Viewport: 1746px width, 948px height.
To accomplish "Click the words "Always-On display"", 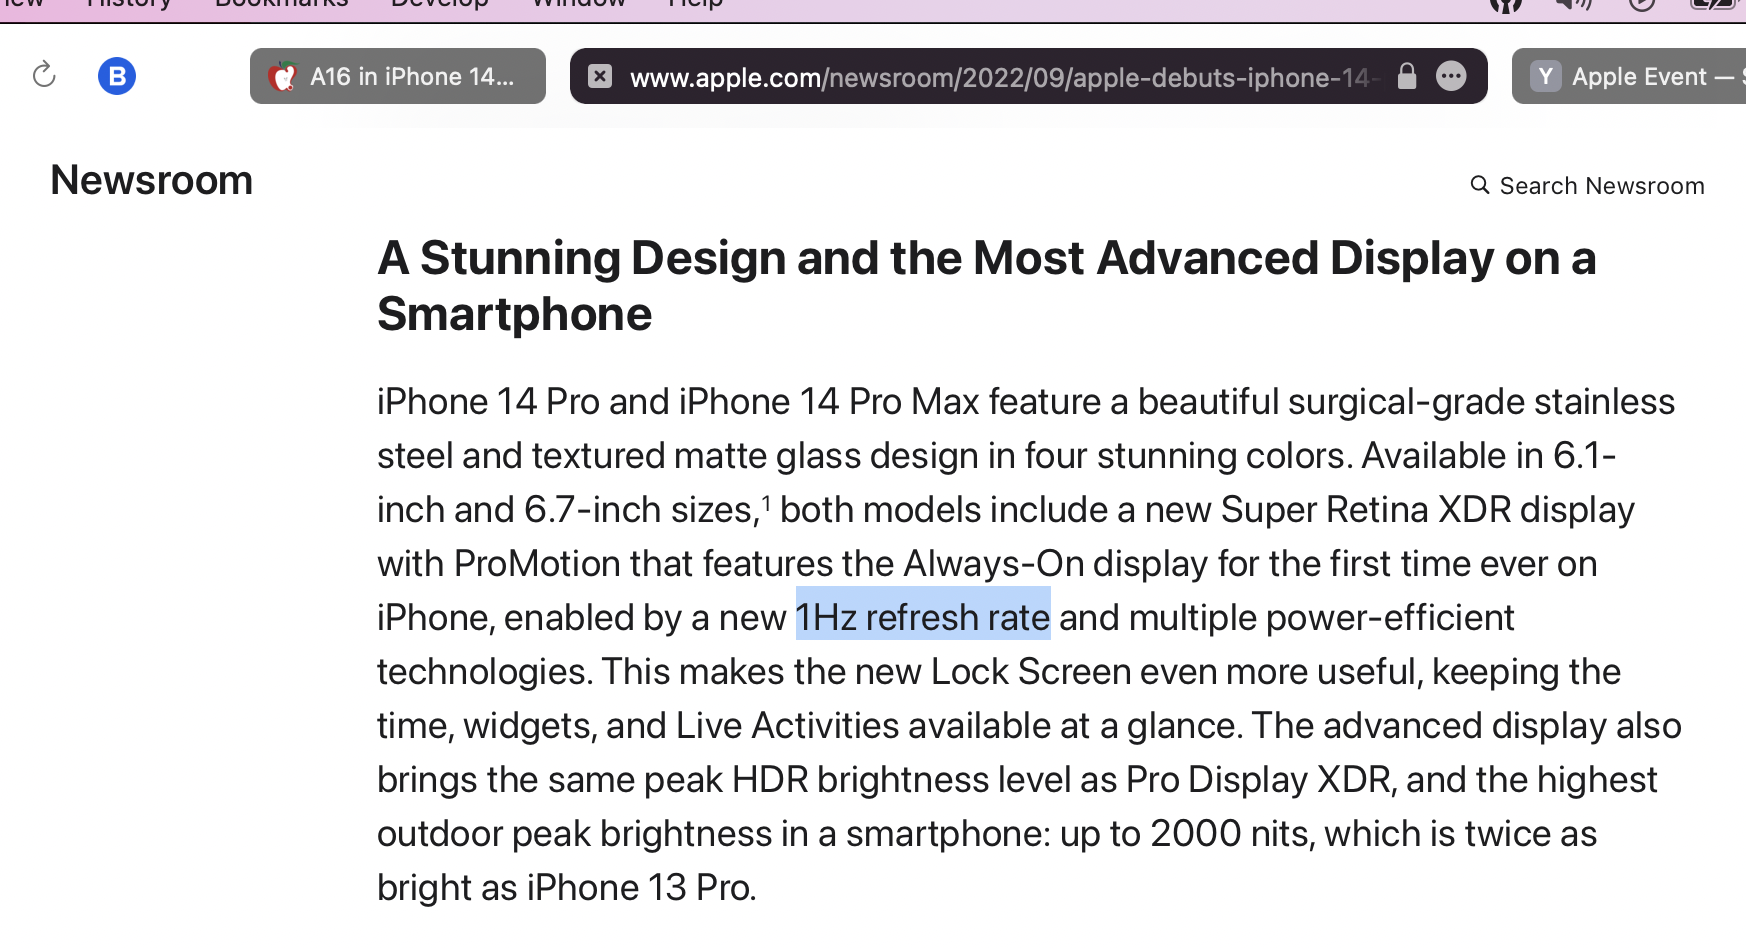I will (x=1055, y=564).
